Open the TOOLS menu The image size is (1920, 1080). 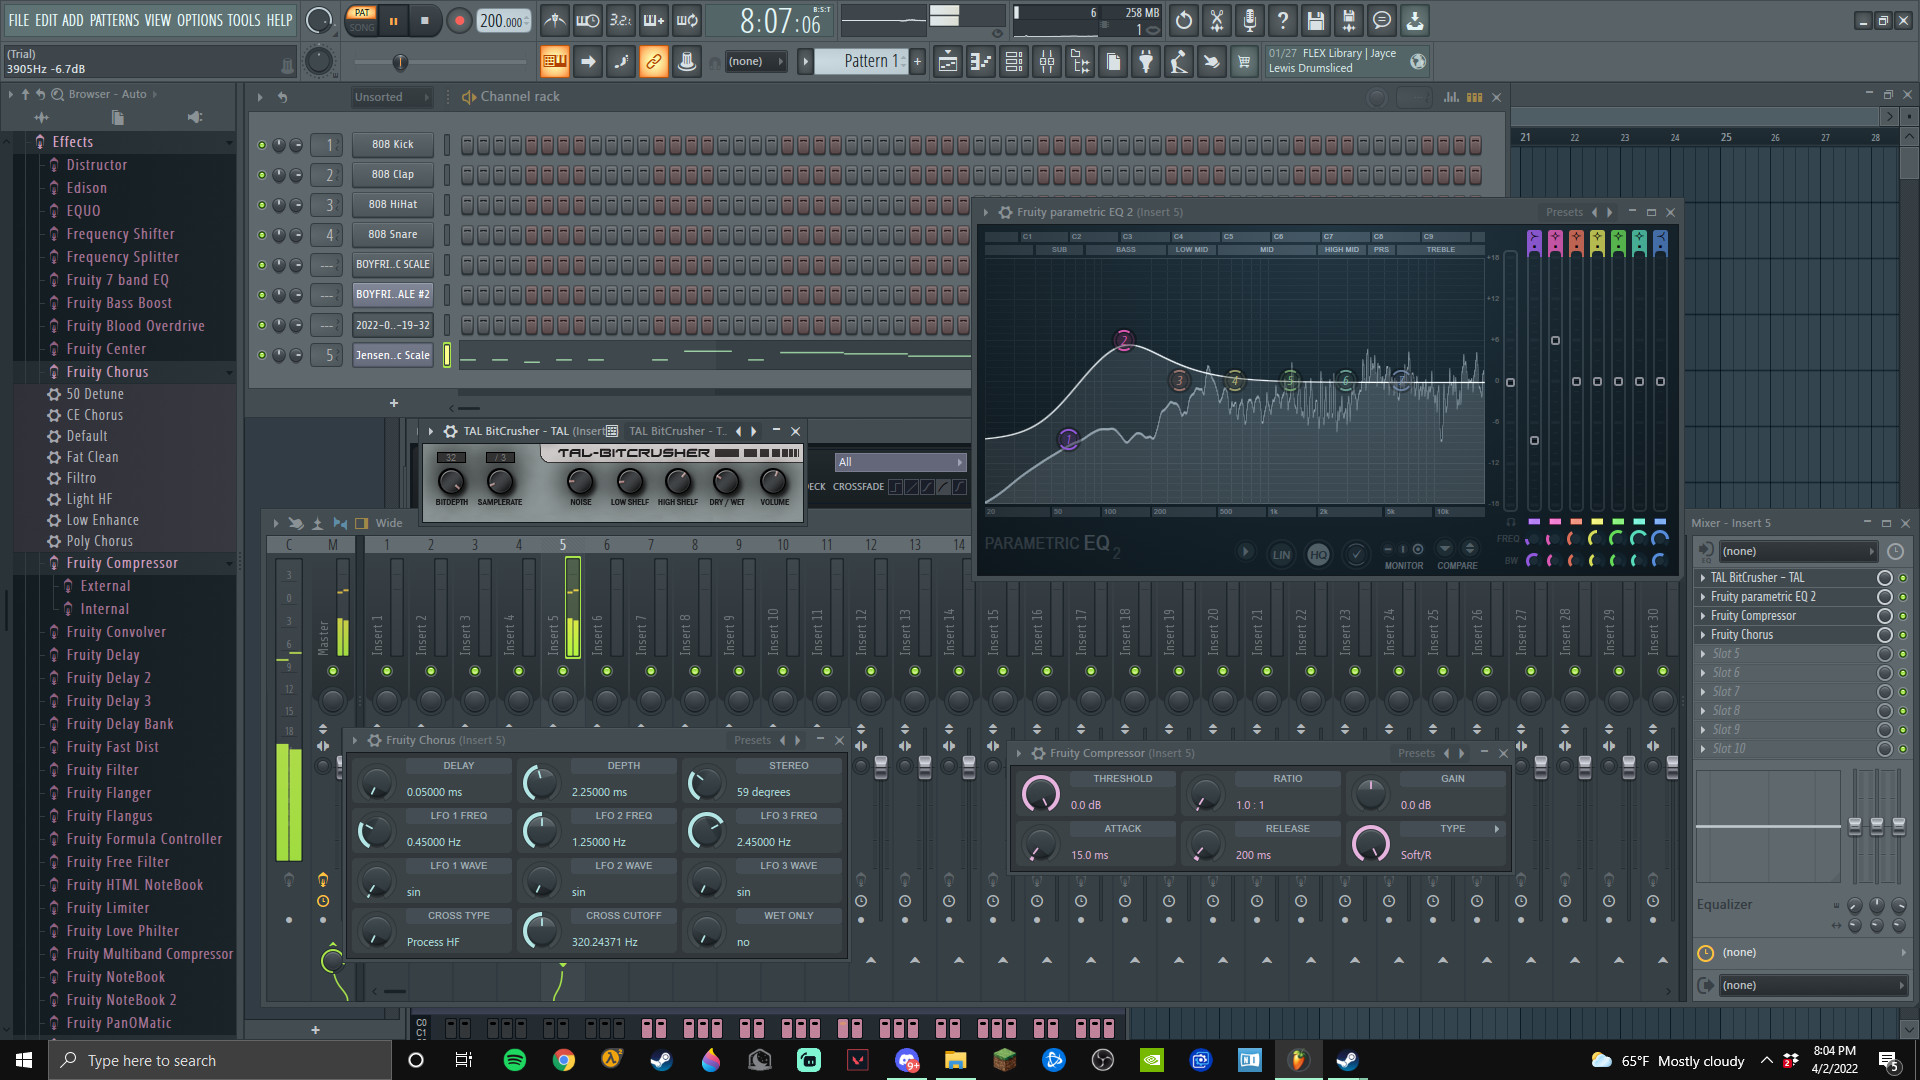(244, 20)
